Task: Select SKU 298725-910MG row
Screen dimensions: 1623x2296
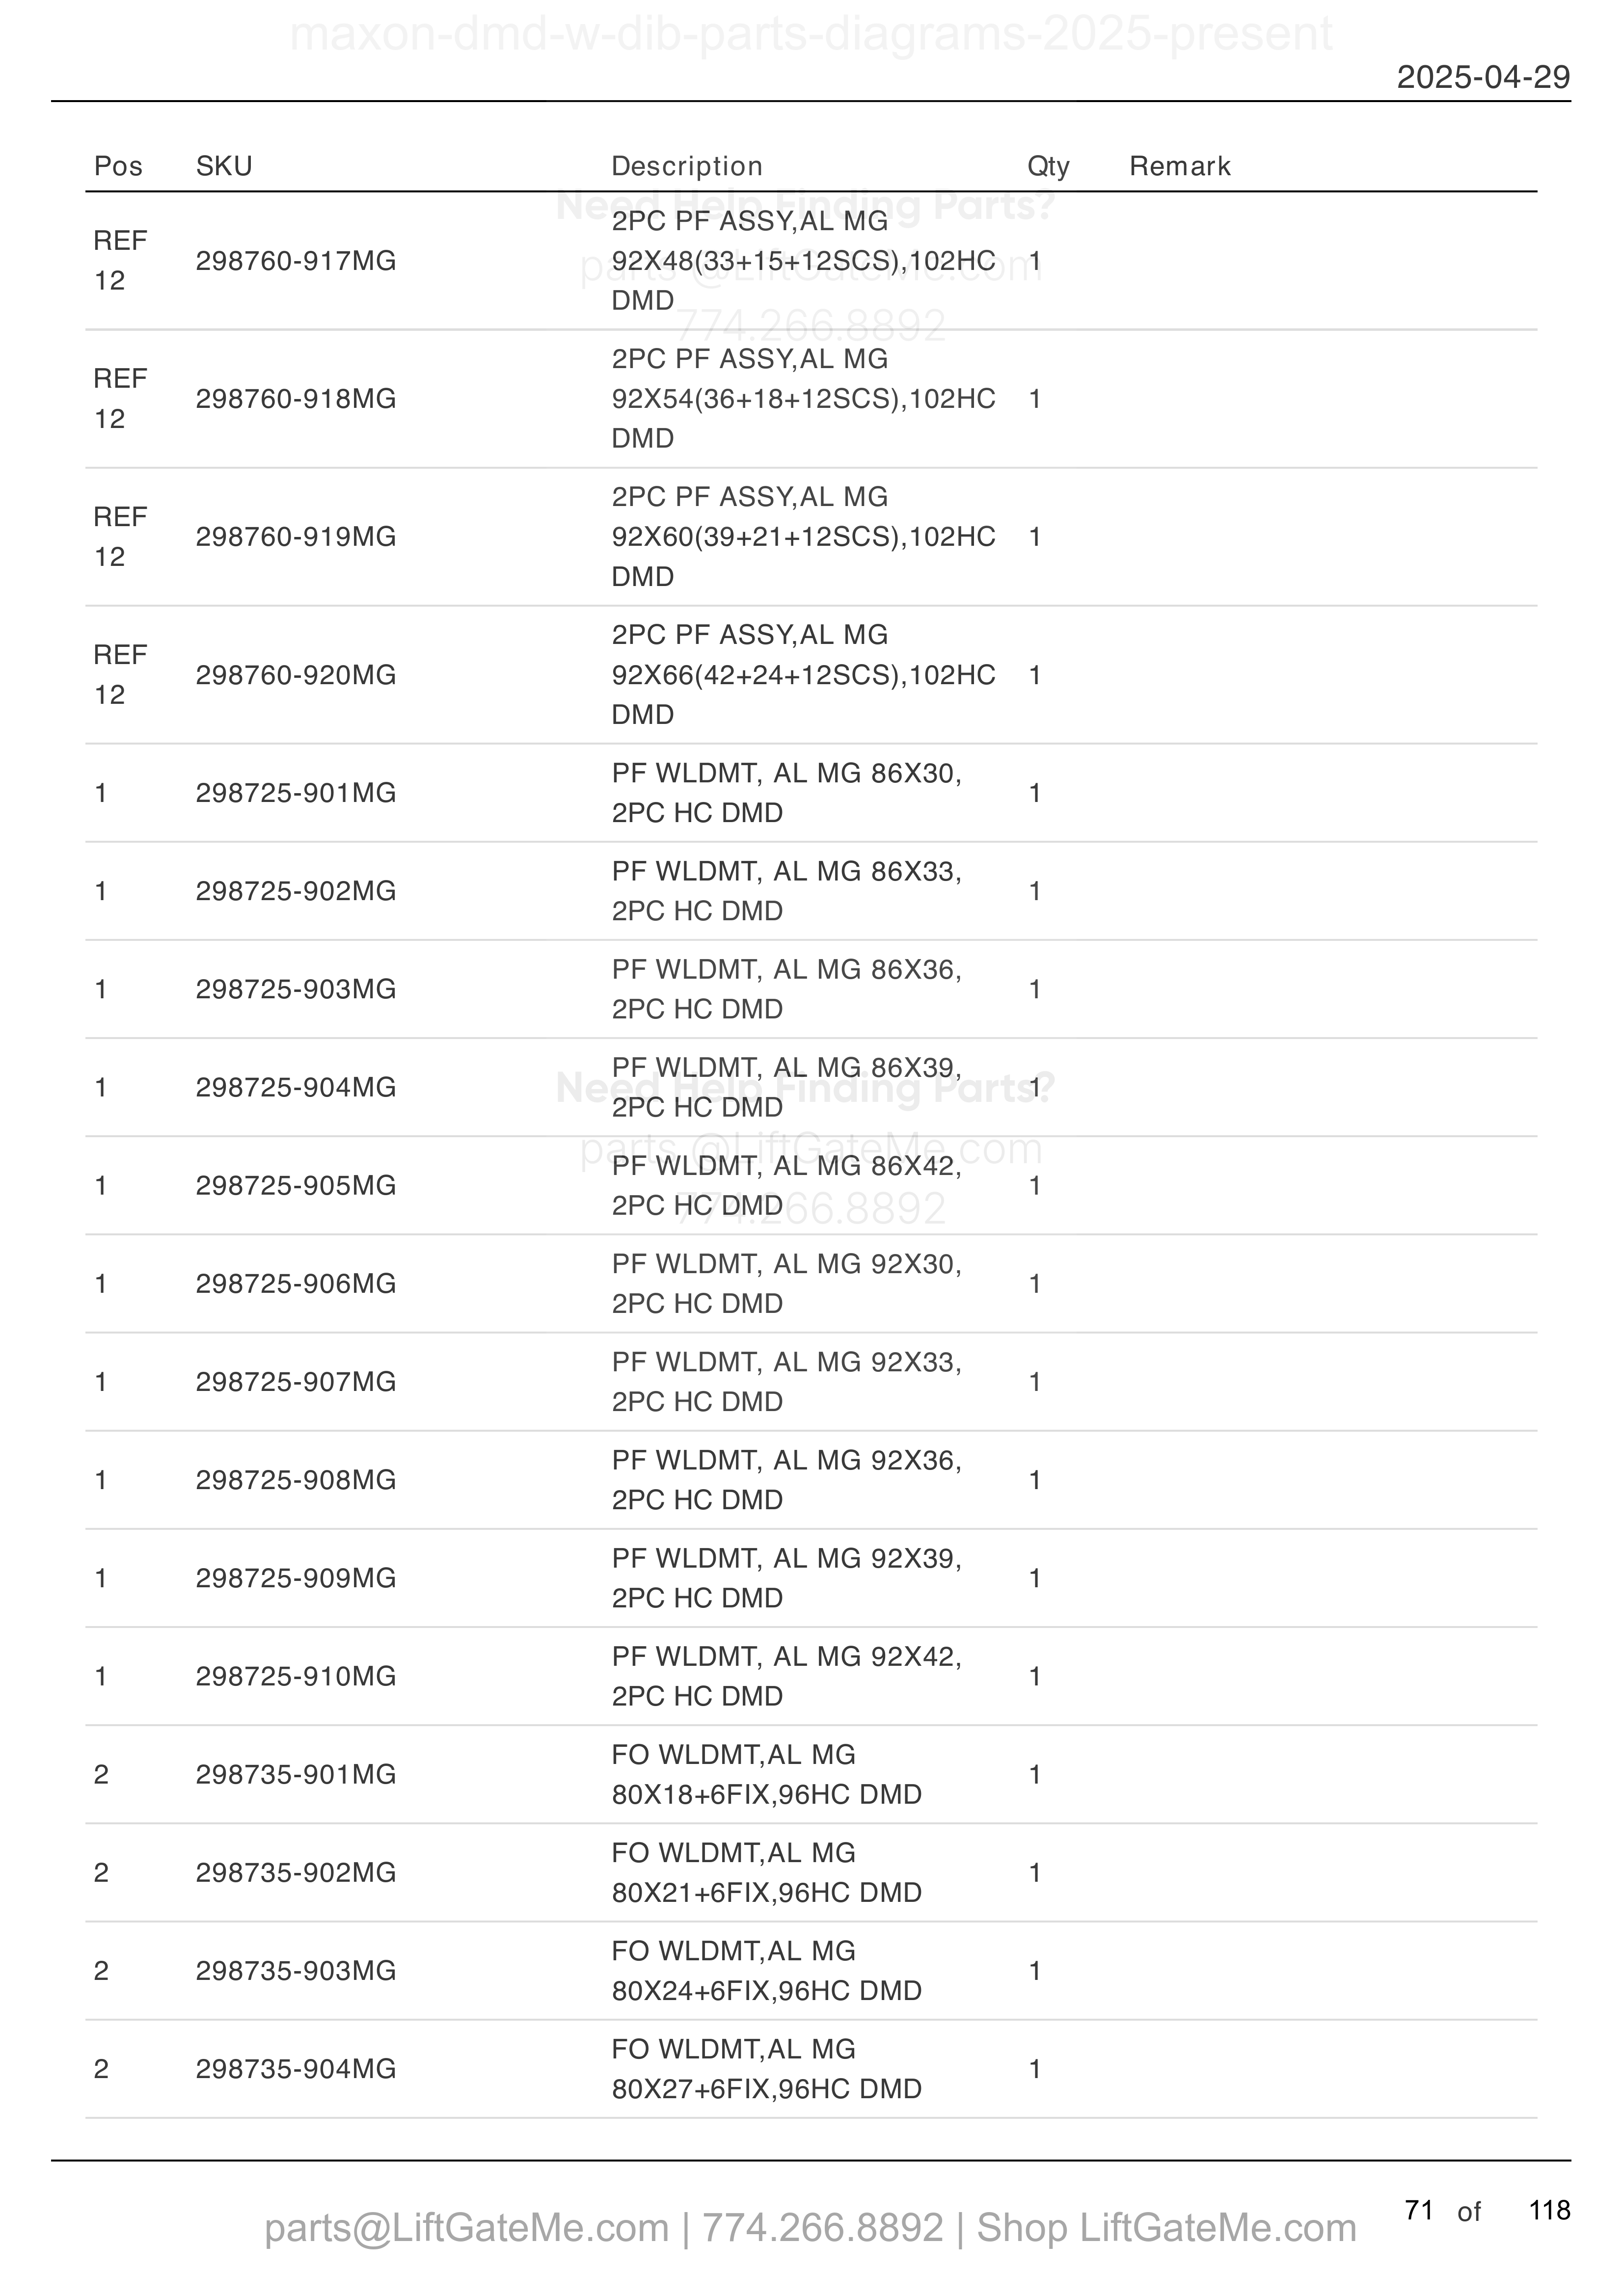Action: pos(811,1676)
